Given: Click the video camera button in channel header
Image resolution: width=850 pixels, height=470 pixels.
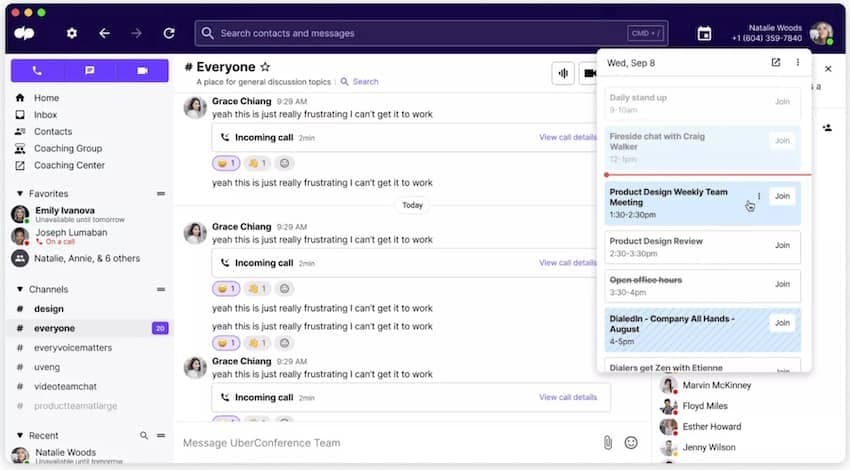Looking at the screenshot, I should [x=589, y=73].
